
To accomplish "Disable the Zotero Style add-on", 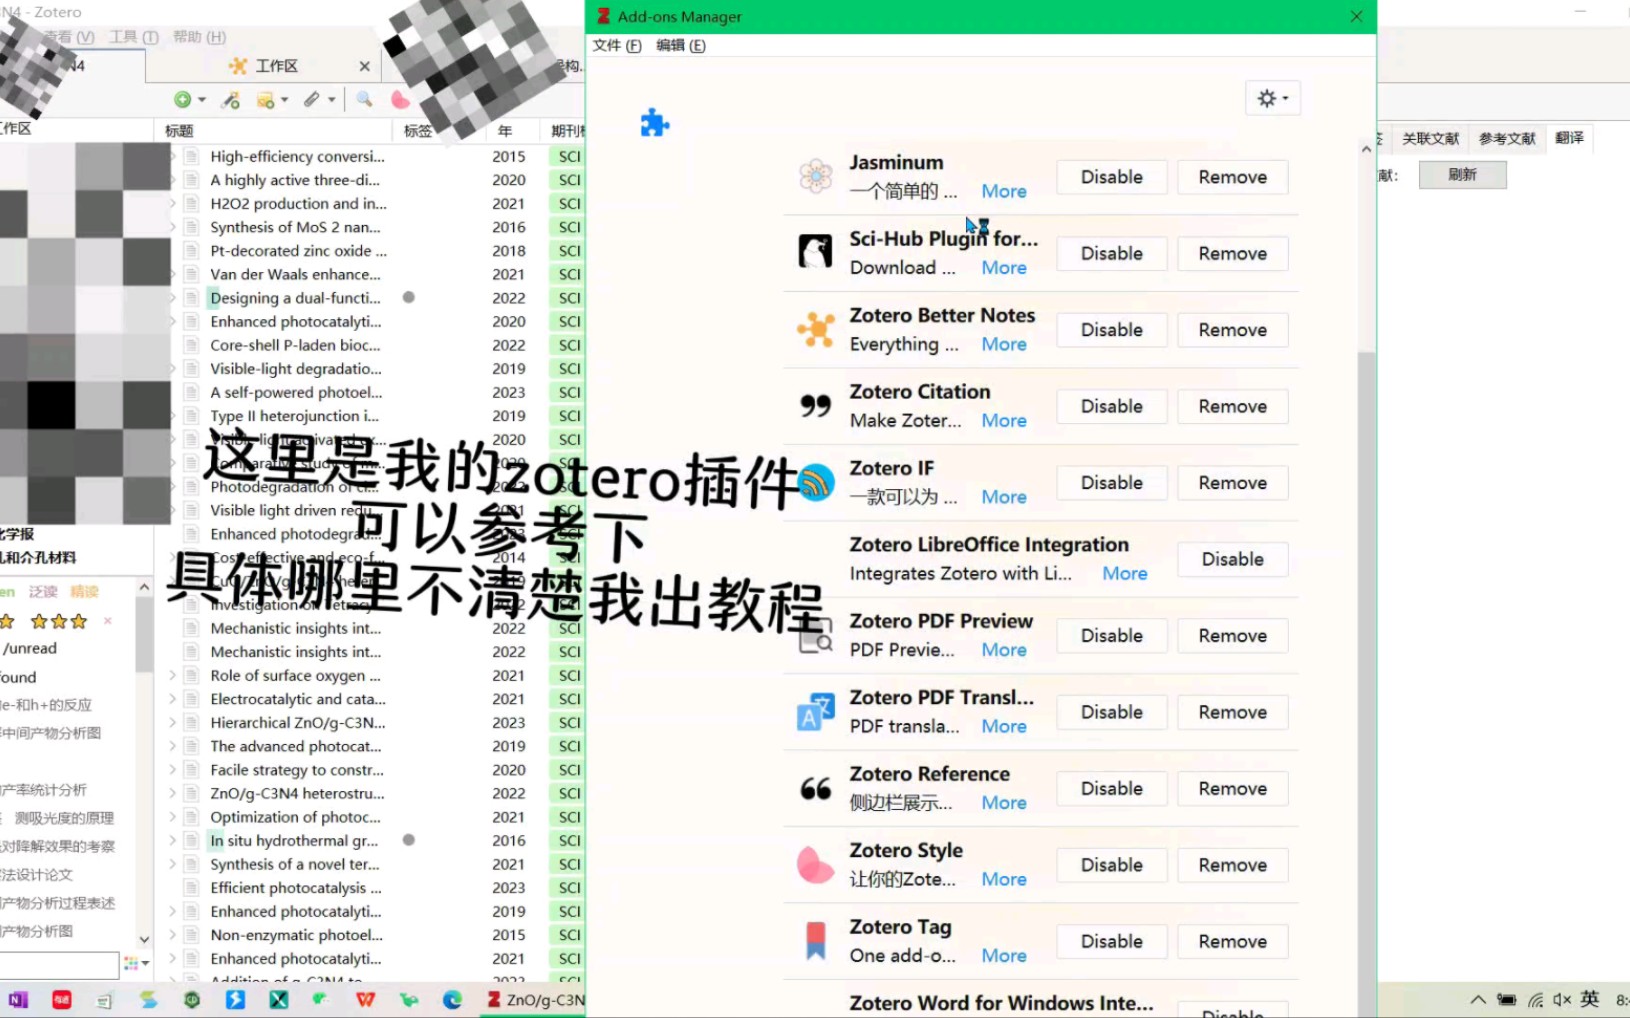I will pos(1111,865).
